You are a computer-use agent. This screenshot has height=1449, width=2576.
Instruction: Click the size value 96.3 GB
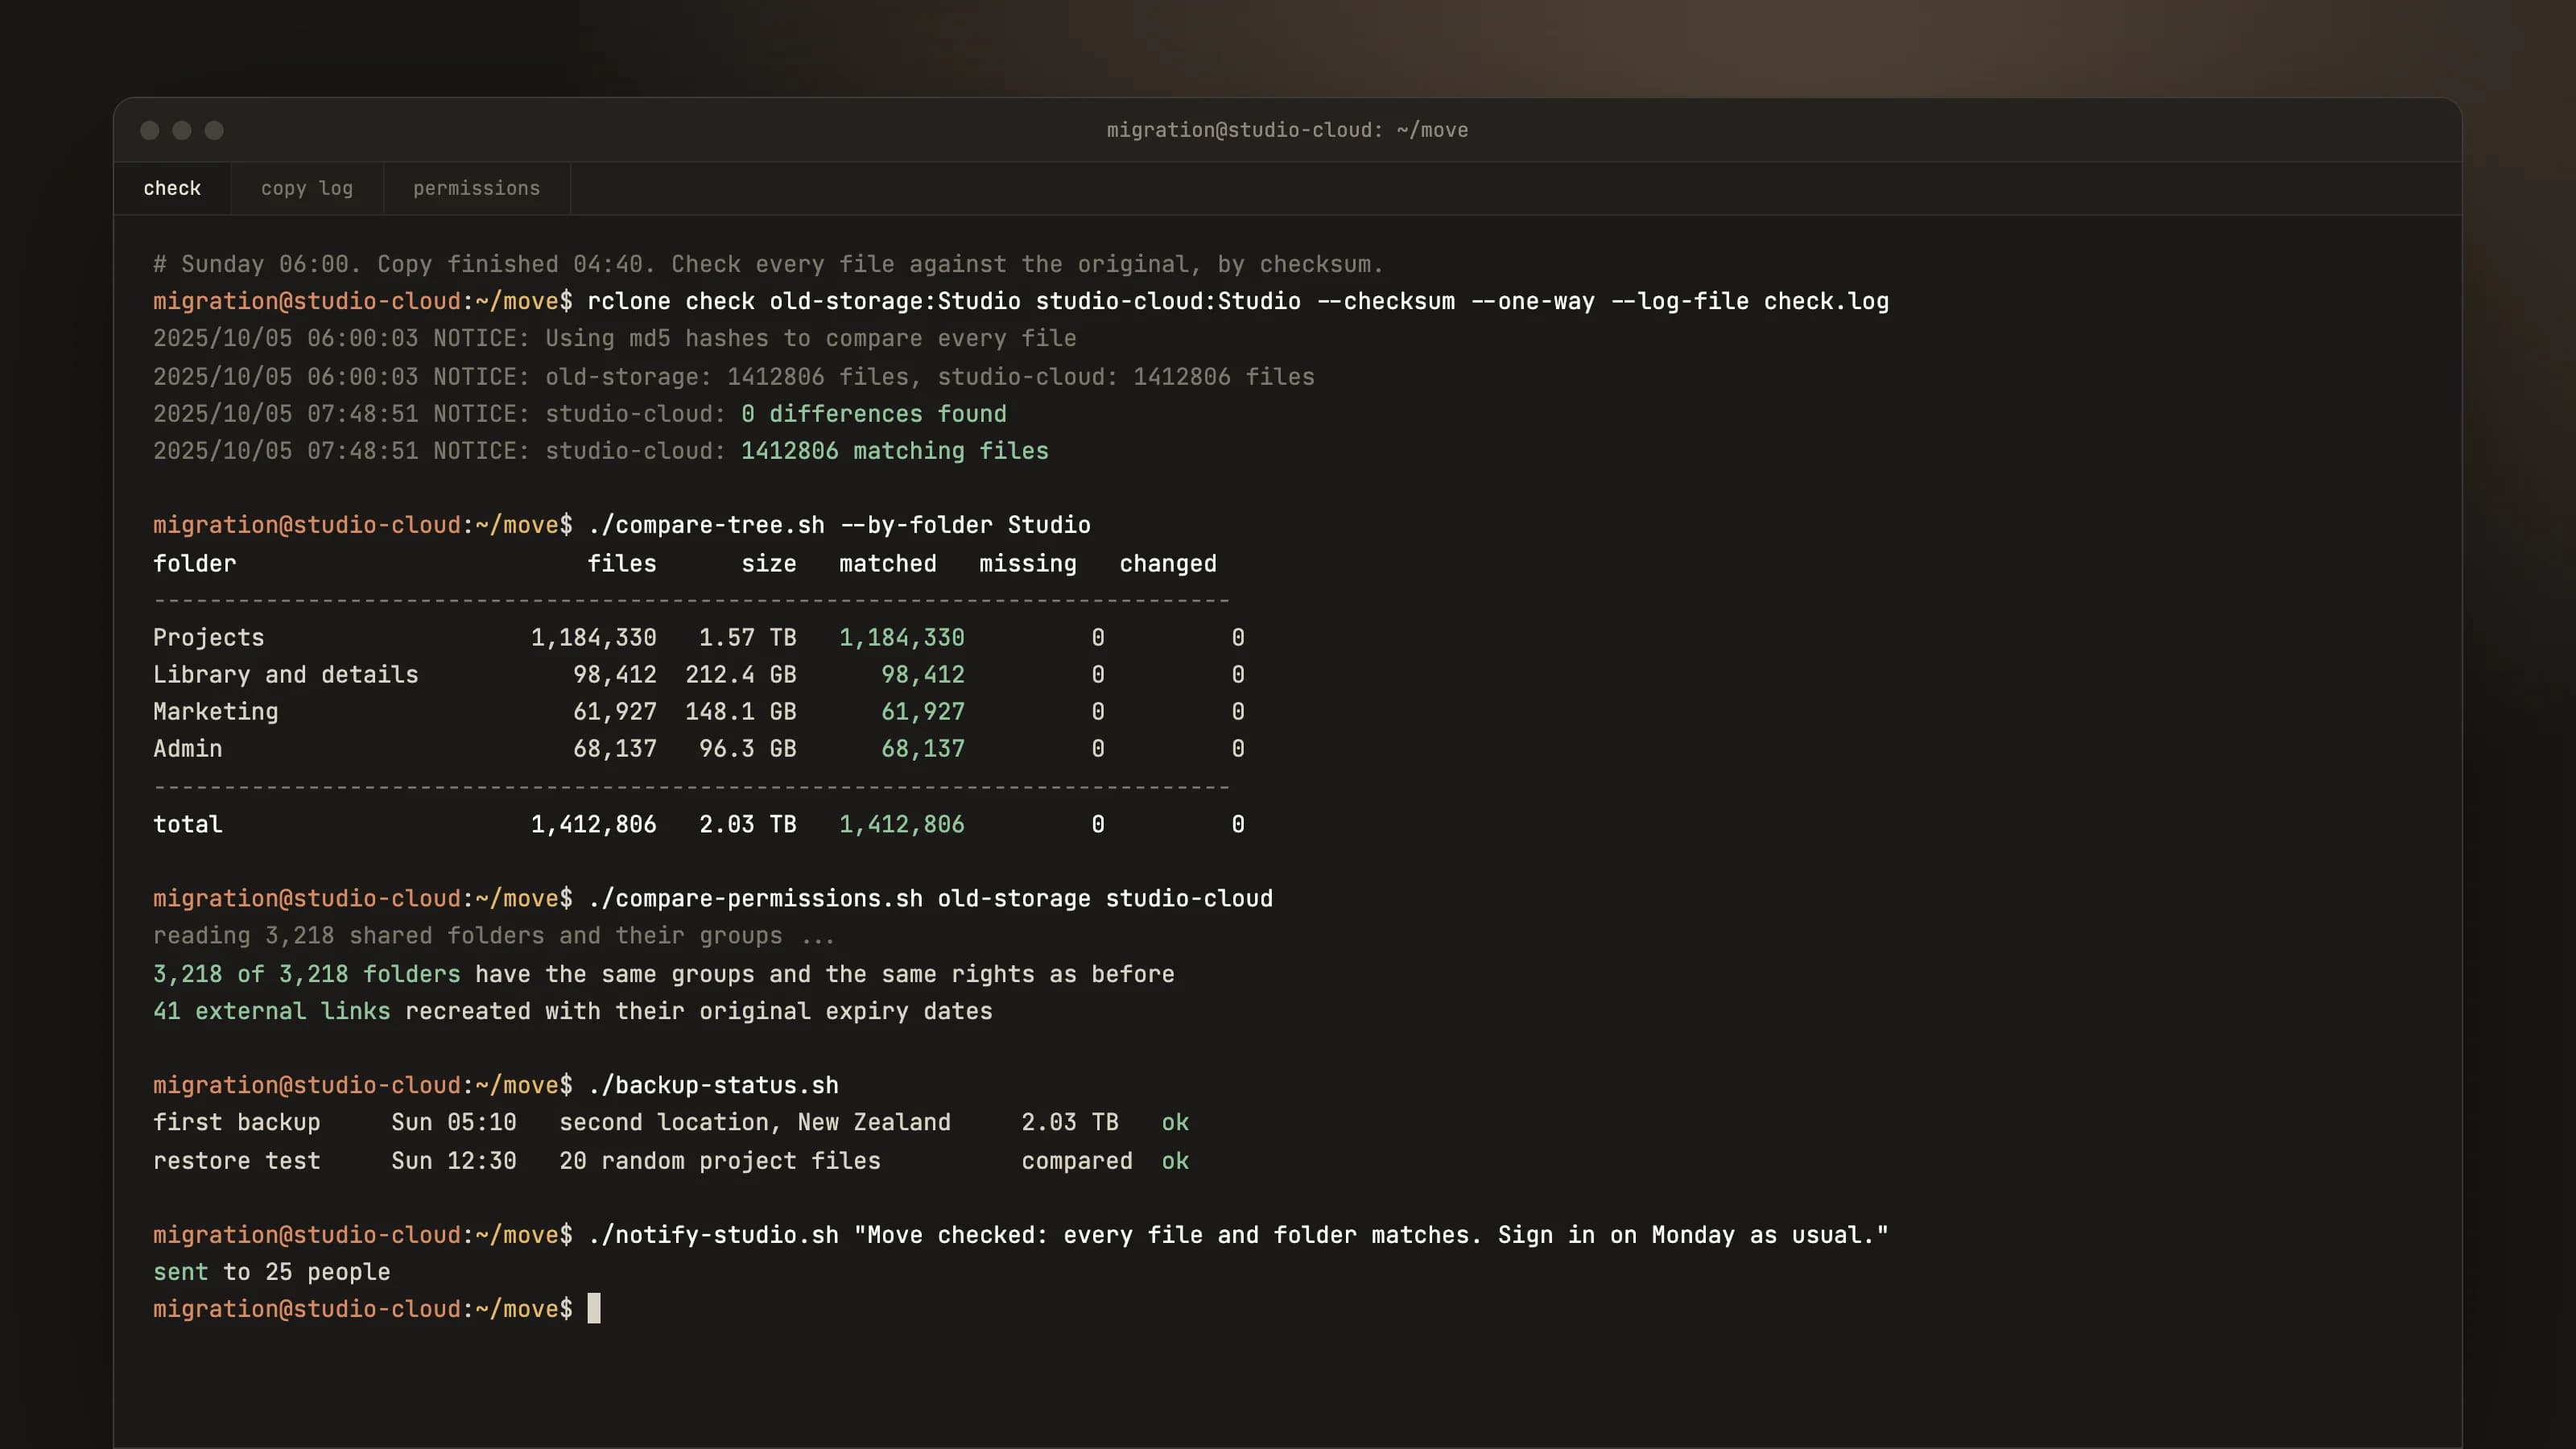748,749
